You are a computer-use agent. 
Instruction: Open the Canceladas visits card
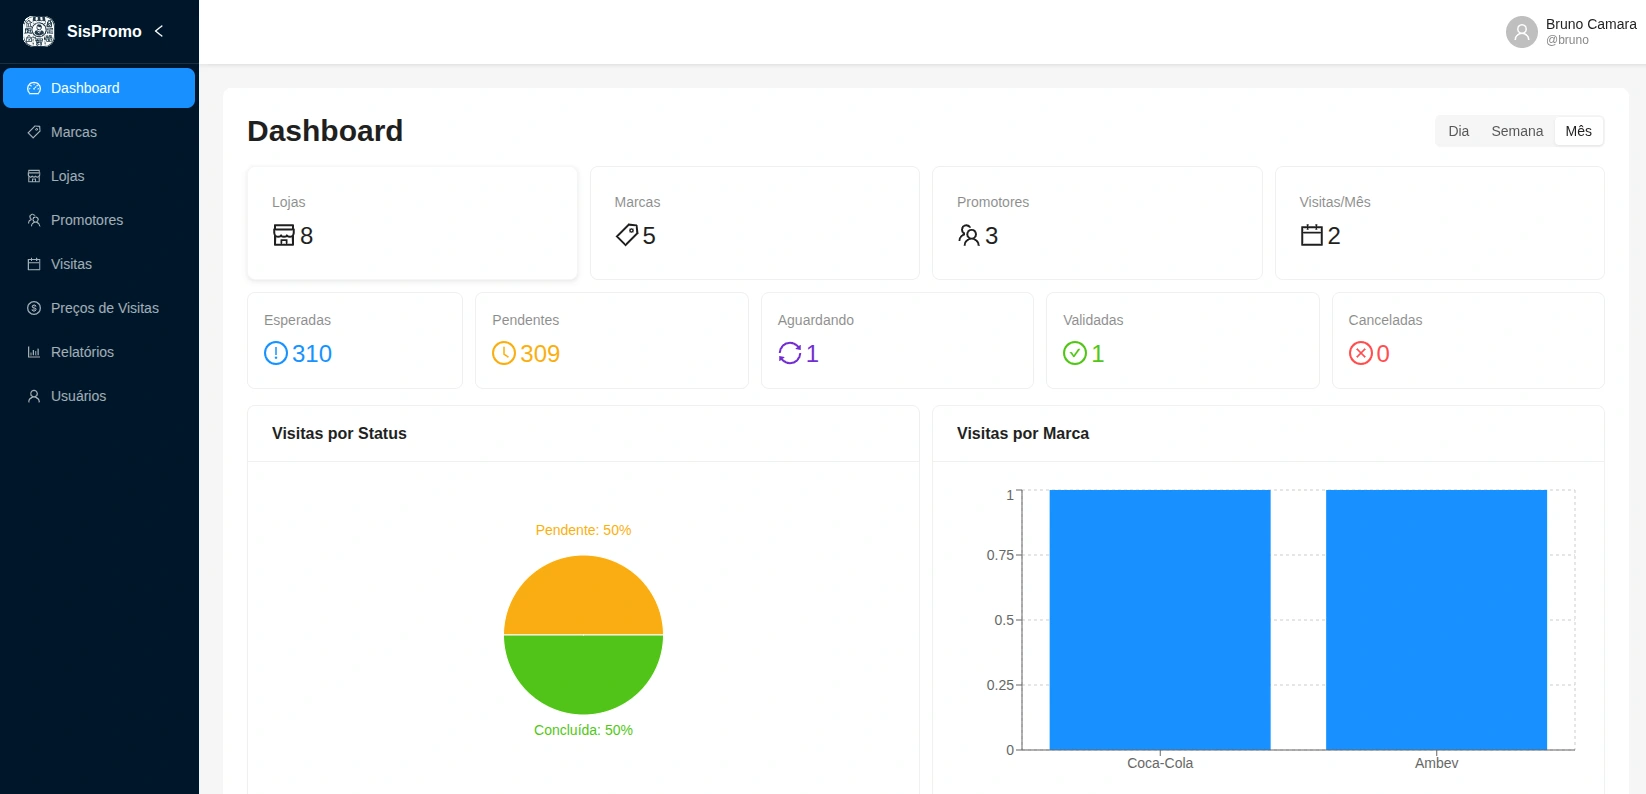[x=1468, y=340]
